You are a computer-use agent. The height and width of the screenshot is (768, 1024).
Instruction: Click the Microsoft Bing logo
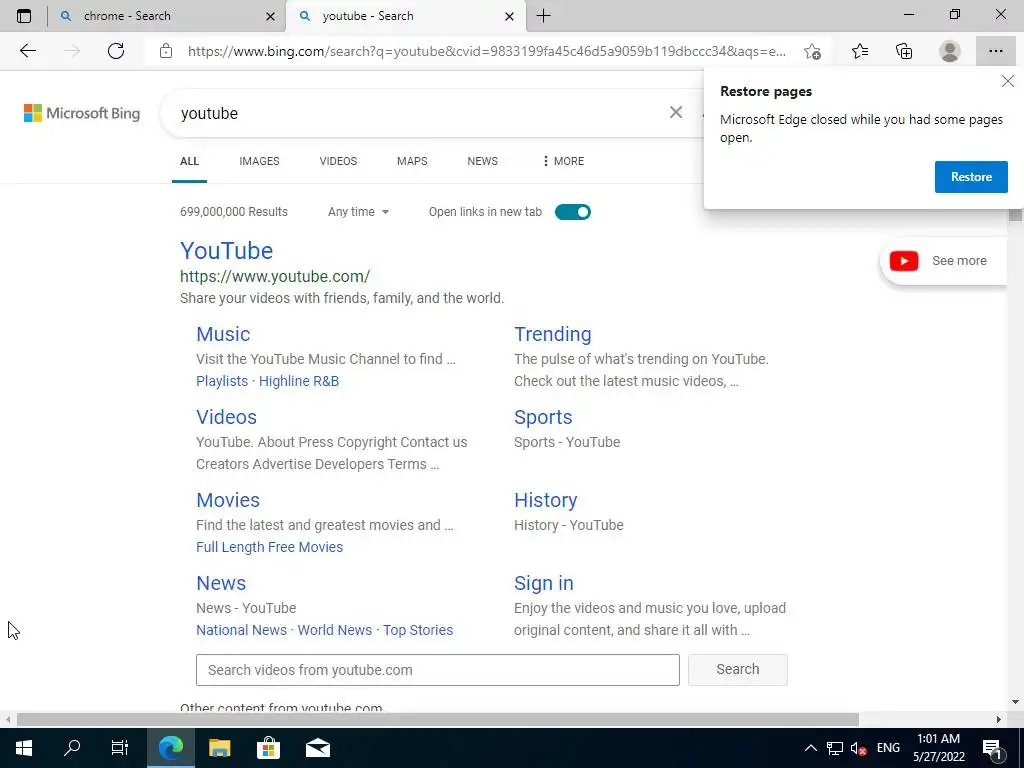click(82, 113)
